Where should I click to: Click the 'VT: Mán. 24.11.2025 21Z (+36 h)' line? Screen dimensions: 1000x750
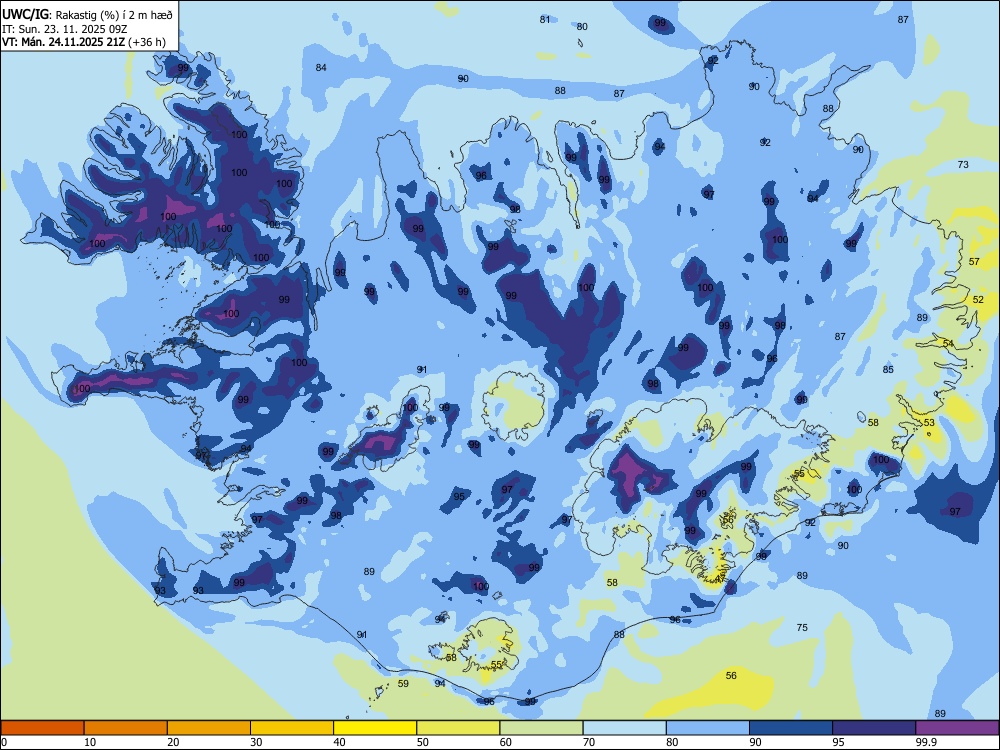point(84,42)
